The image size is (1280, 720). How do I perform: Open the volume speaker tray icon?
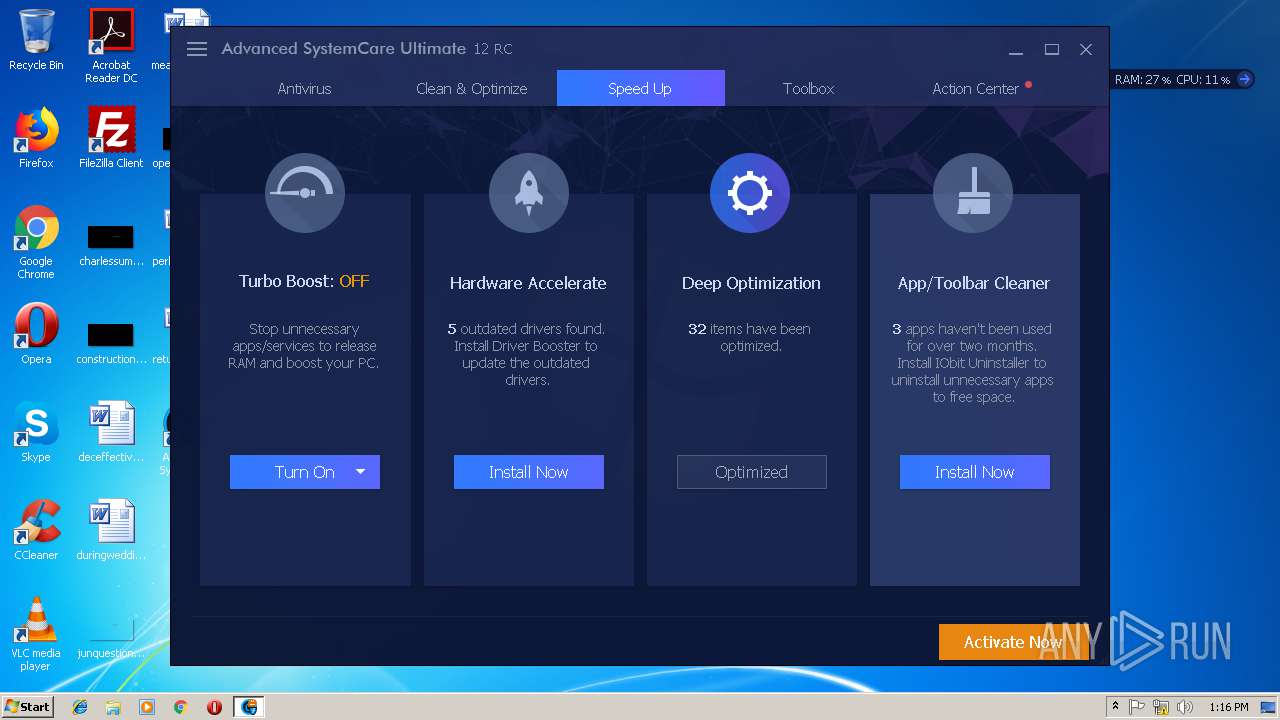click(x=1185, y=707)
